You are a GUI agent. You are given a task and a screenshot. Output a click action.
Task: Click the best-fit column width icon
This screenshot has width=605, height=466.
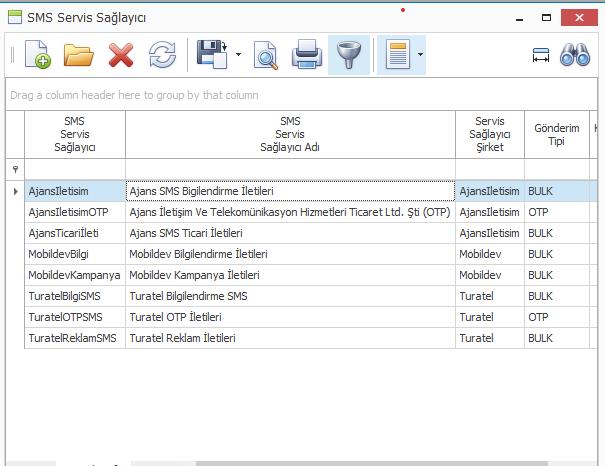coord(541,55)
